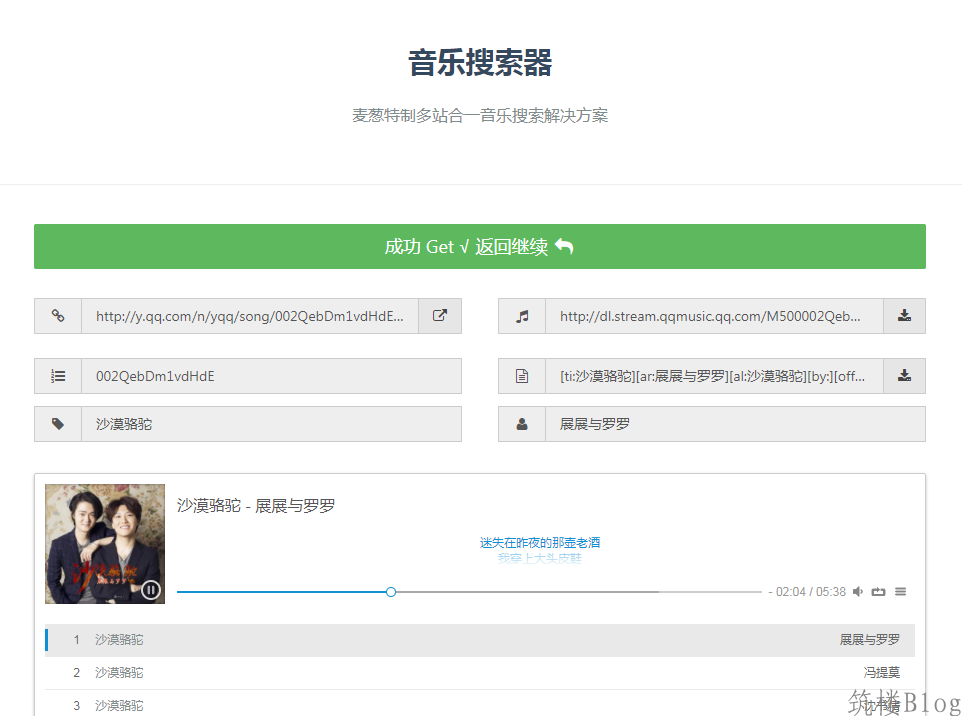
Task: Mute the player volume
Action: (x=858, y=592)
